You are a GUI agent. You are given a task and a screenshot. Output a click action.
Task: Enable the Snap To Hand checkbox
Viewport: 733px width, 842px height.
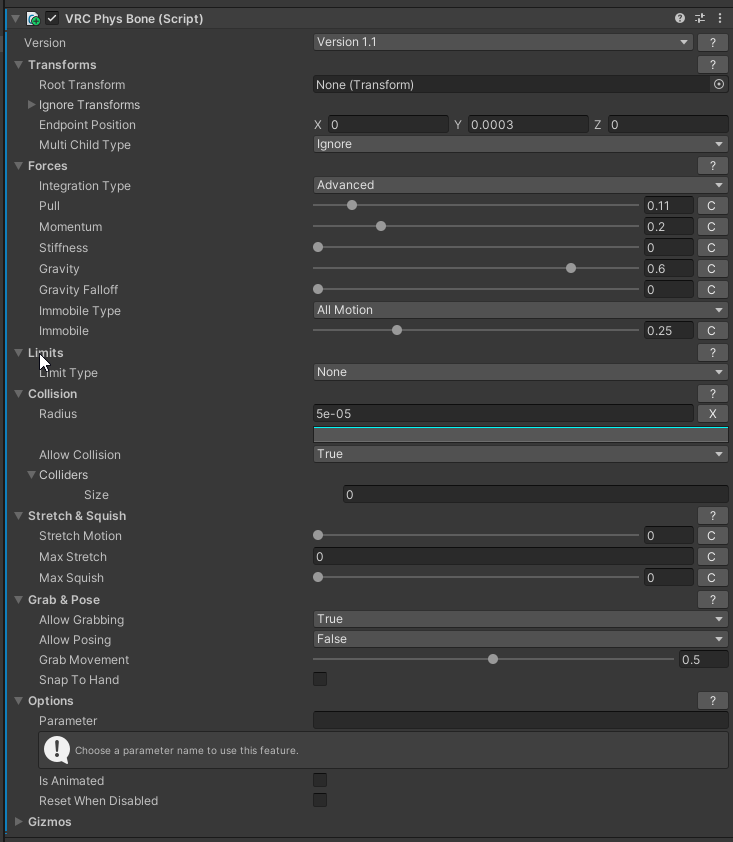click(x=320, y=680)
